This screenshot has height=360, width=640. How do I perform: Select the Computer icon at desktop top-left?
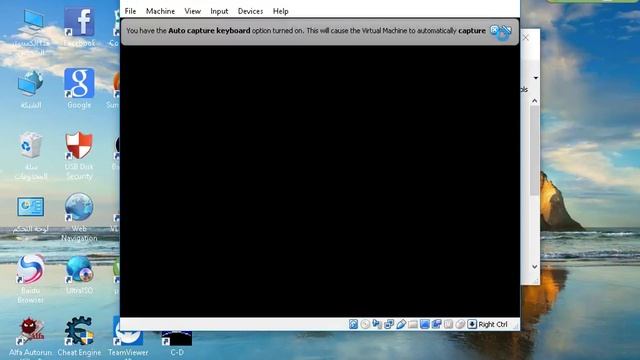[x=31, y=32]
